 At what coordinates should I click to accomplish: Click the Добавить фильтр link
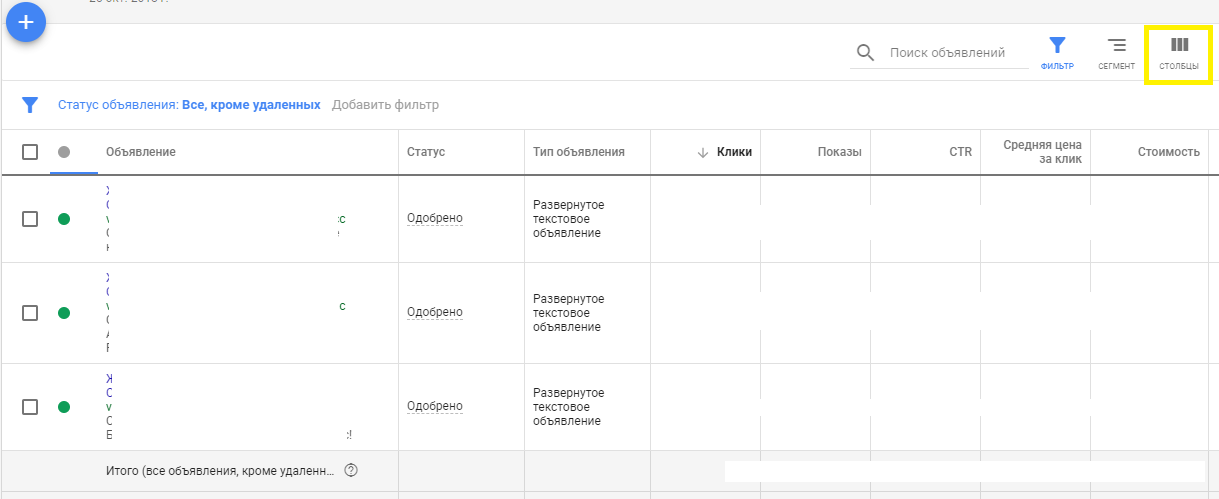385,105
